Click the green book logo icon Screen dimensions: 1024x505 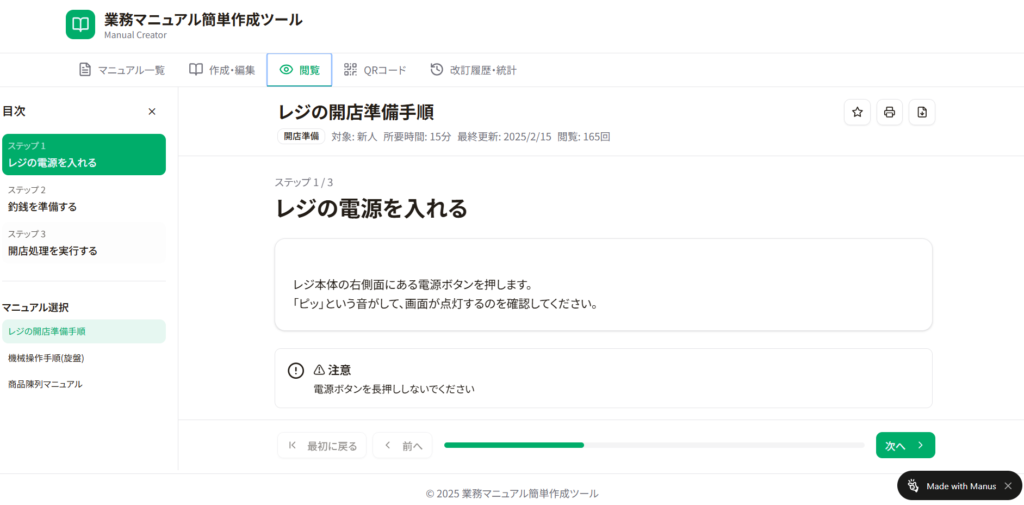(80, 25)
